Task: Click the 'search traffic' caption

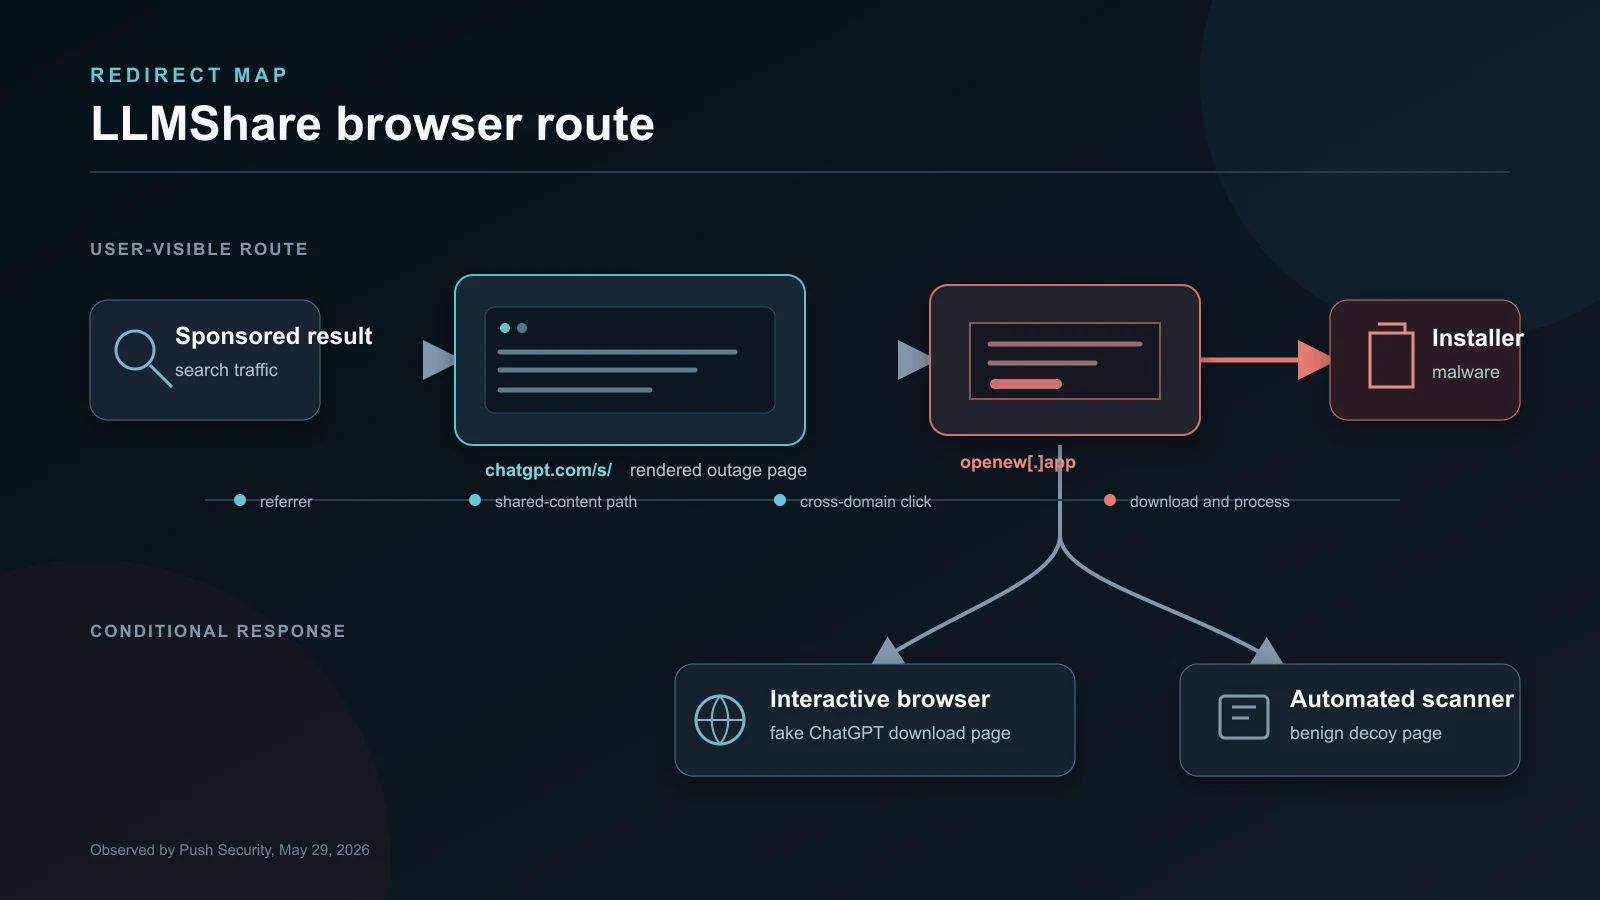Action: click(226, 370)
